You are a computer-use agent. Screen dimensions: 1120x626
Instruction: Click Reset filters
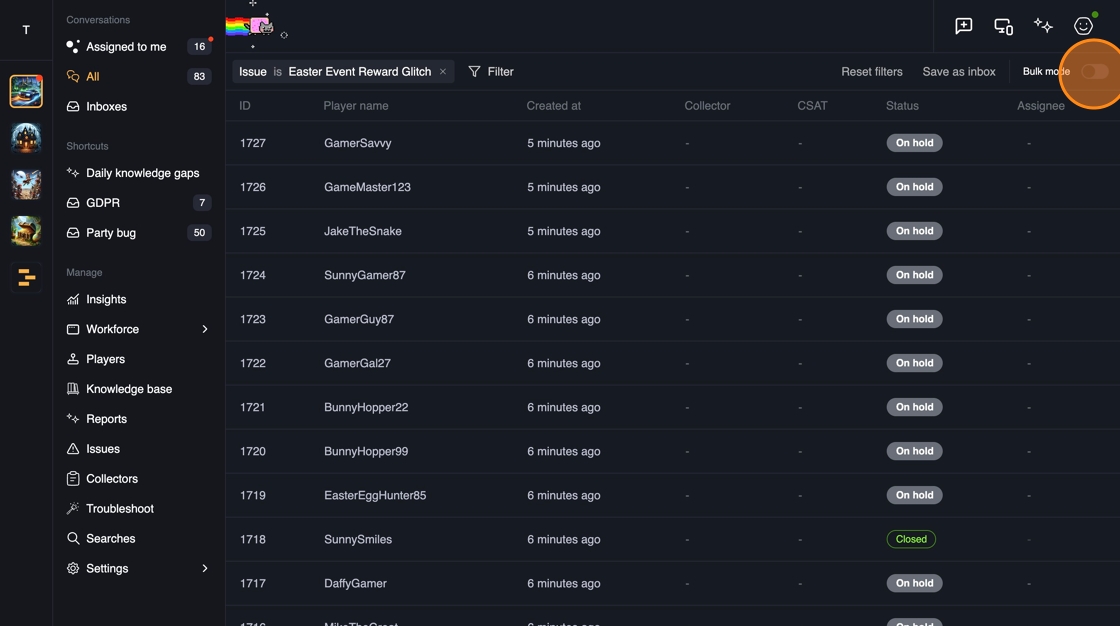(x=872, y=72)
